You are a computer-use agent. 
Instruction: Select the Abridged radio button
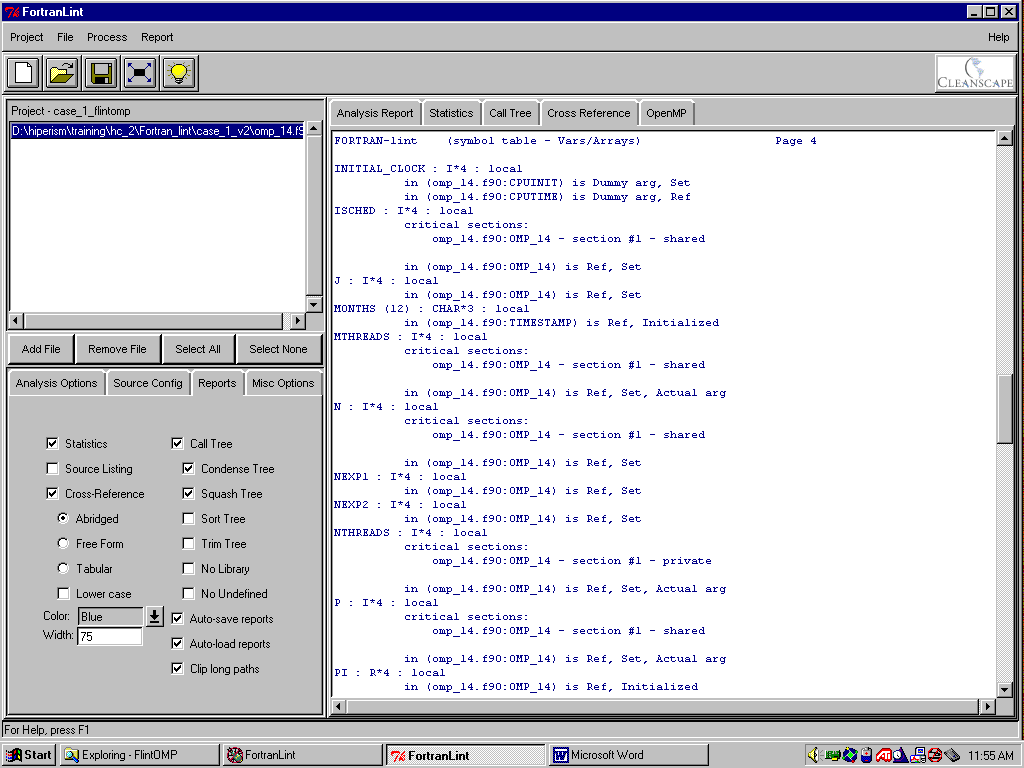coord(63,519)
